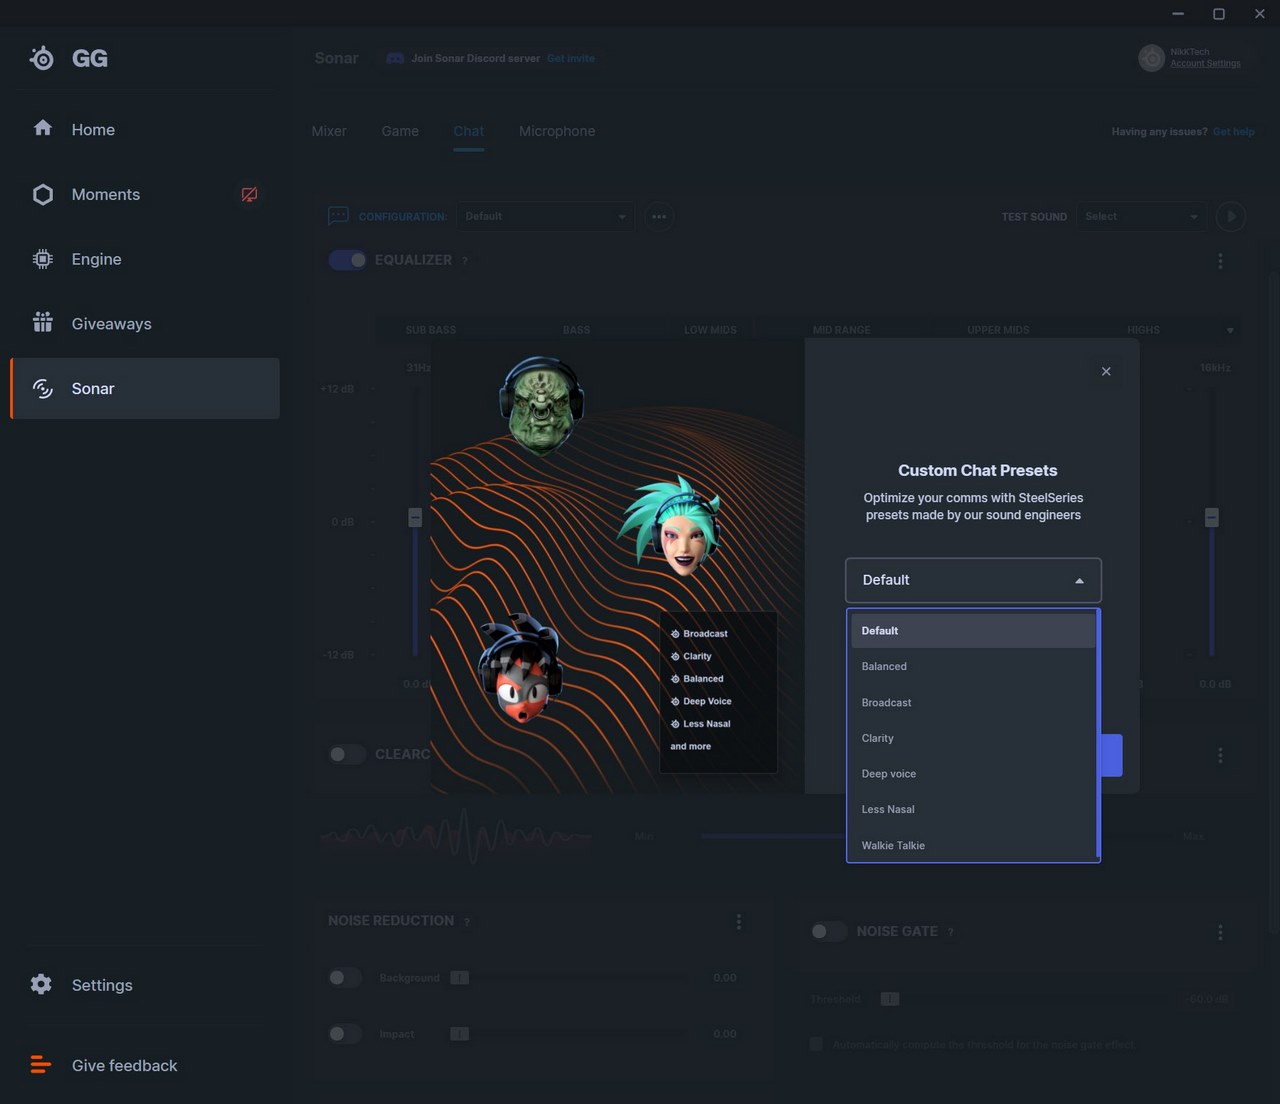The width and height of the screenshot is (1280, 1104).
Task: Open Account Settings link
Action: (x=1205, y=63)
